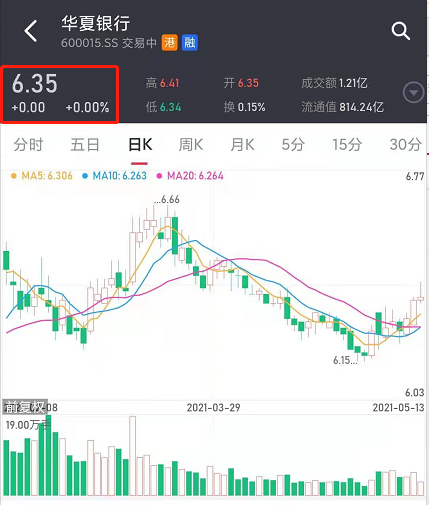
Task: Tap the +0.00 price change value
Action: pos(28,108)
